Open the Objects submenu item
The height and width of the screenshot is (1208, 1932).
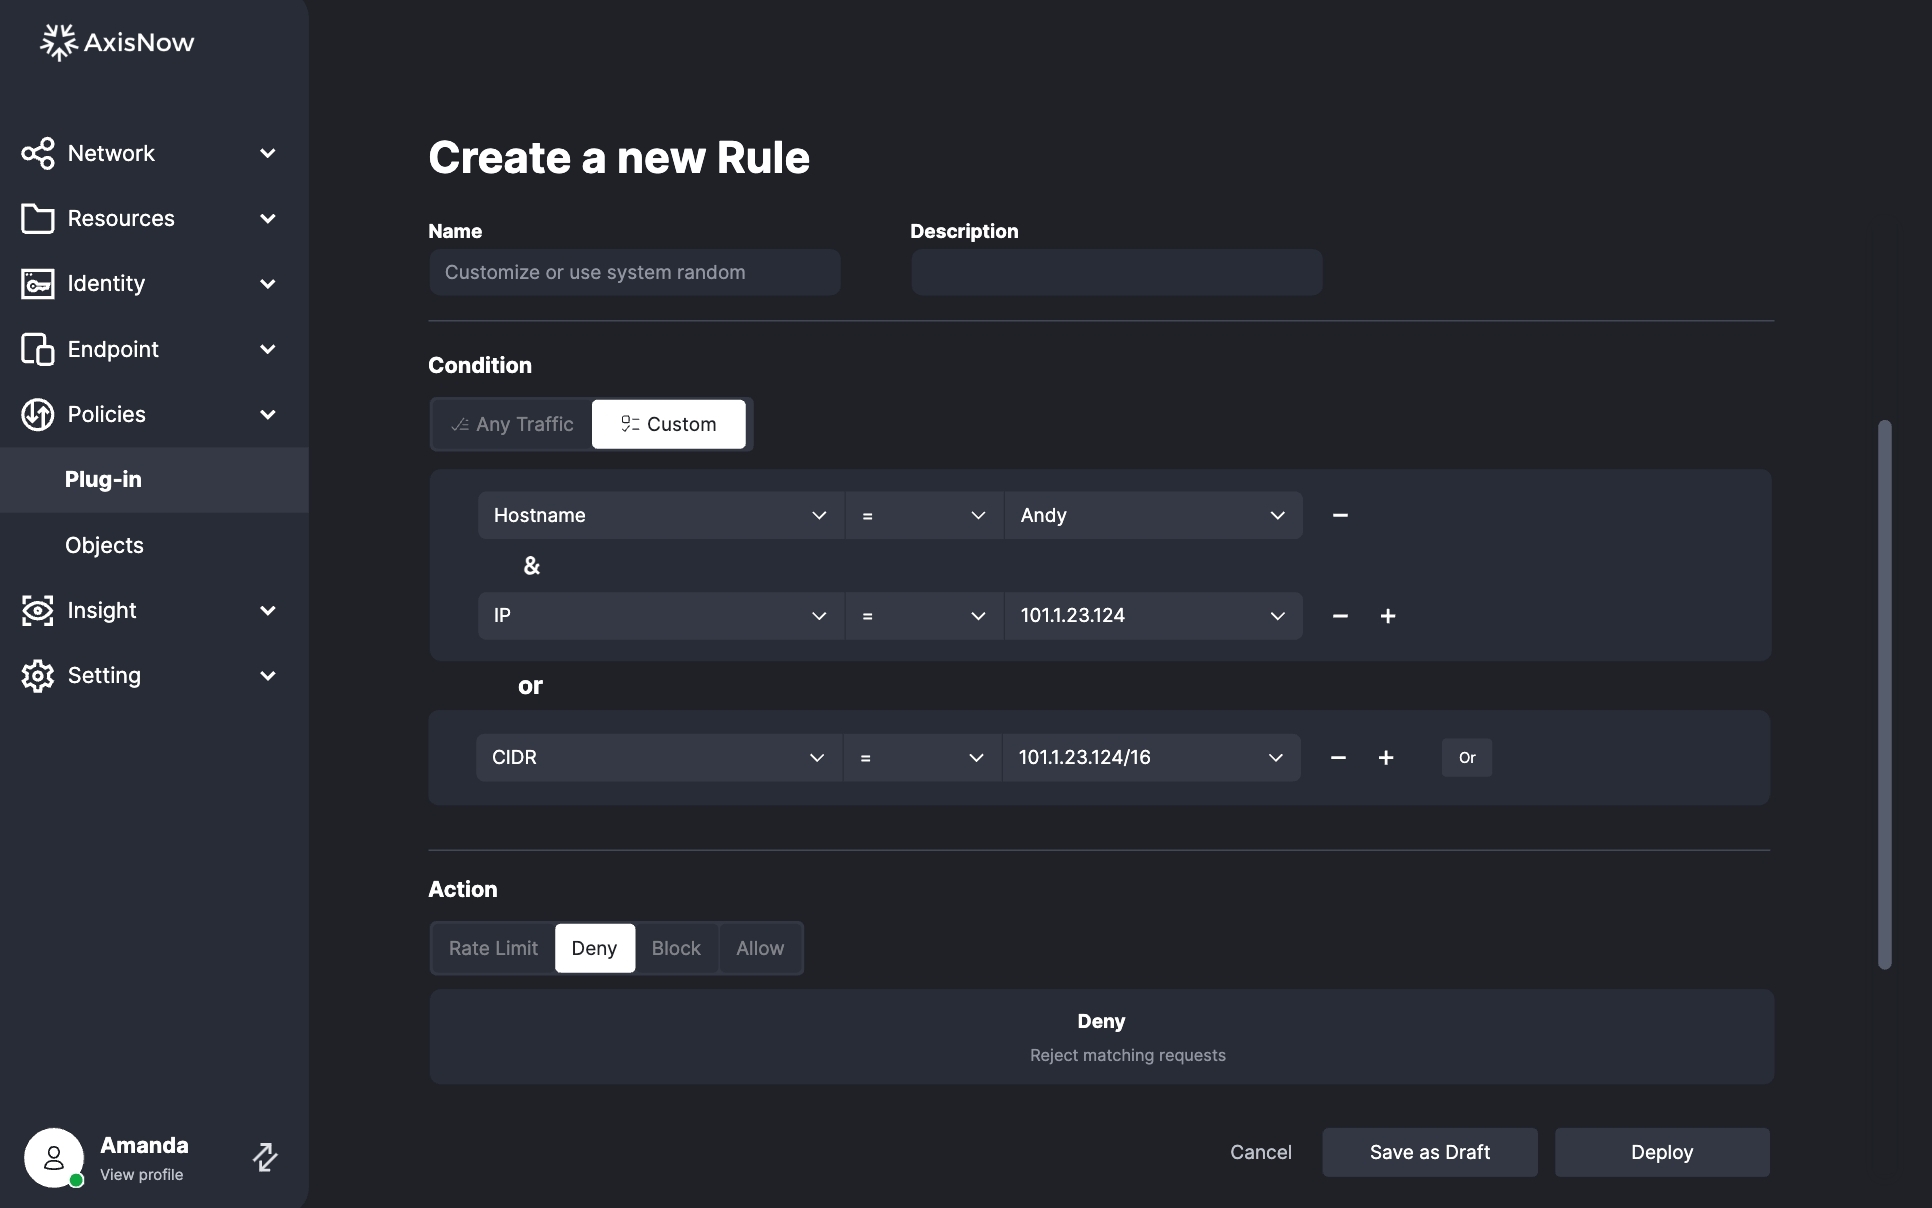[x=104, y=545]
